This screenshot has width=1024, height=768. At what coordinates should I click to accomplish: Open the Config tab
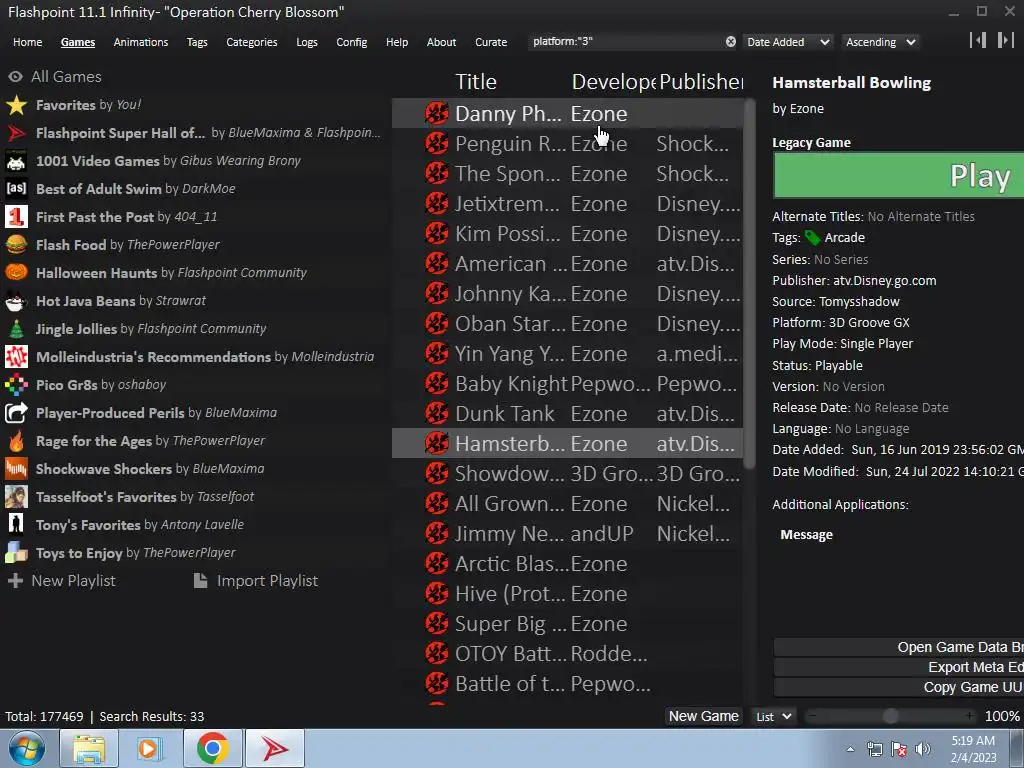[x=351, y=42]
